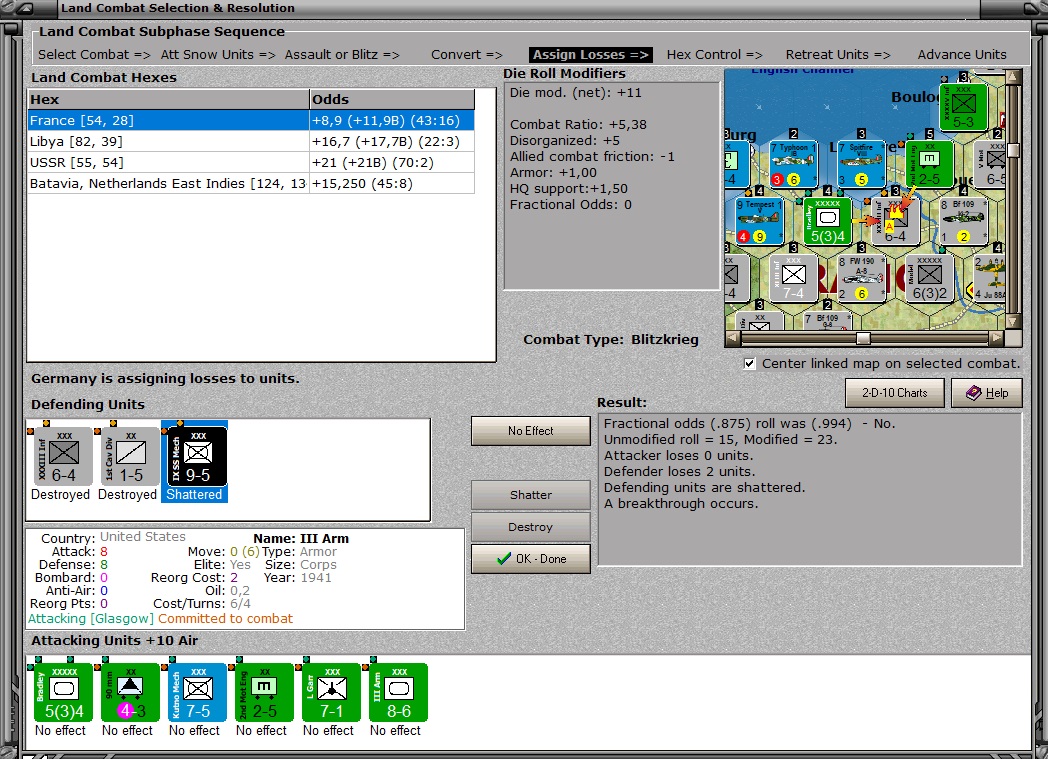Click the No Effect button
1048x759 pixels.
pos(531,431)
